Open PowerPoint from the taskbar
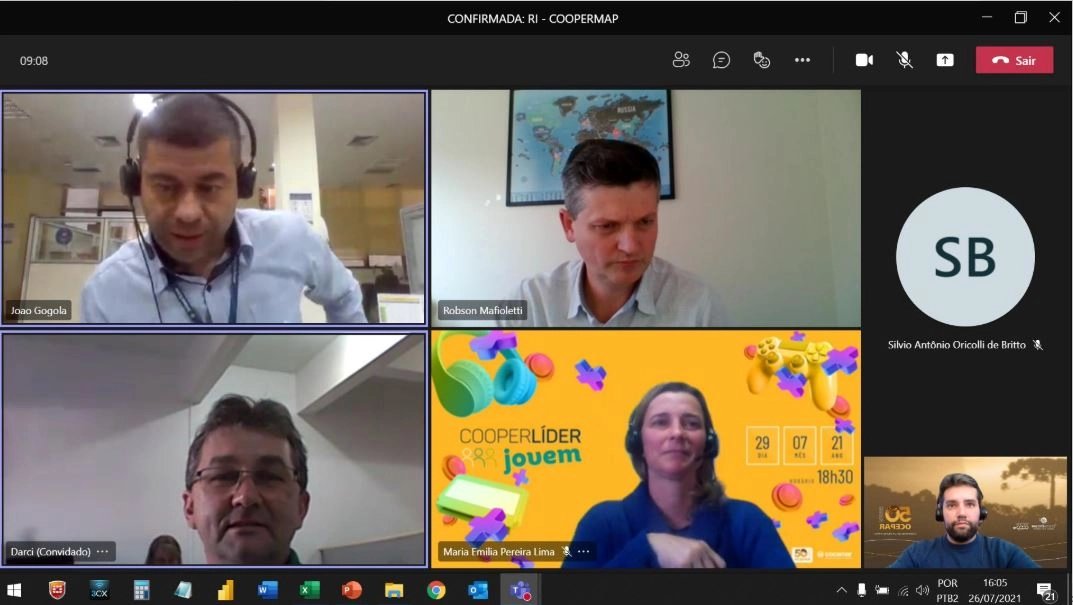Viewport: 1073px width, 605px height. (352, 590)
